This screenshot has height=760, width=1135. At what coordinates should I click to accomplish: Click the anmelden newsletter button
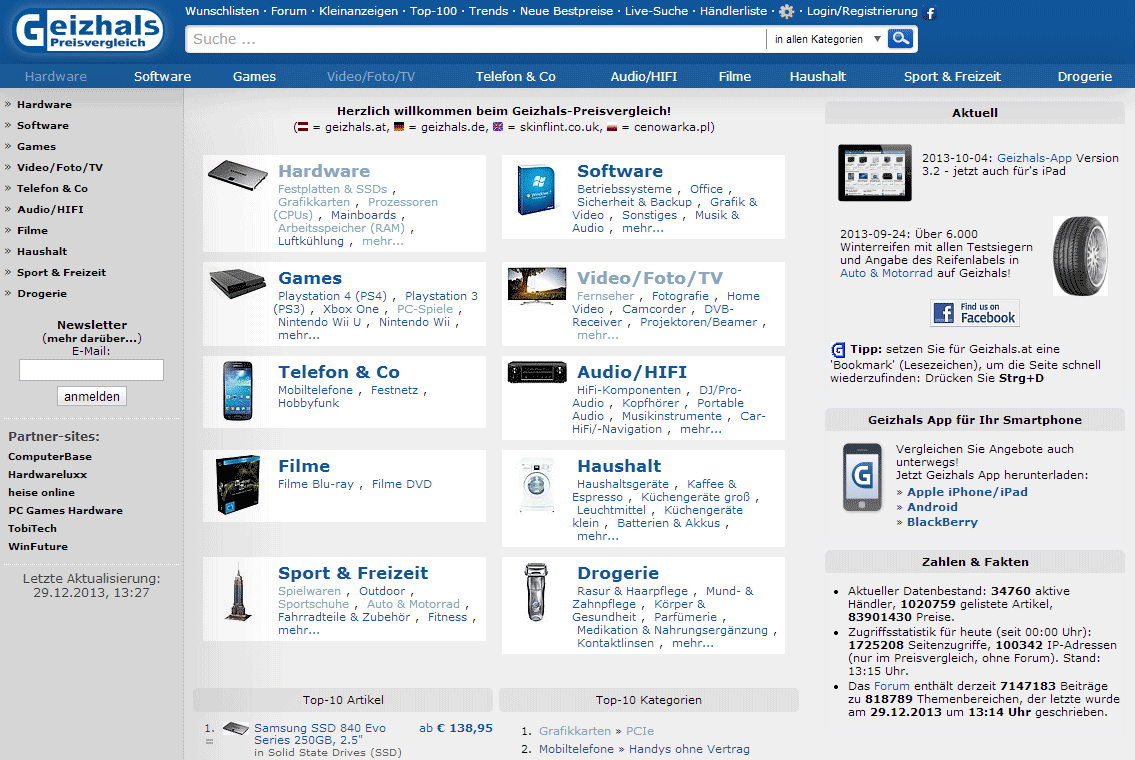click(x=92, y=396)
